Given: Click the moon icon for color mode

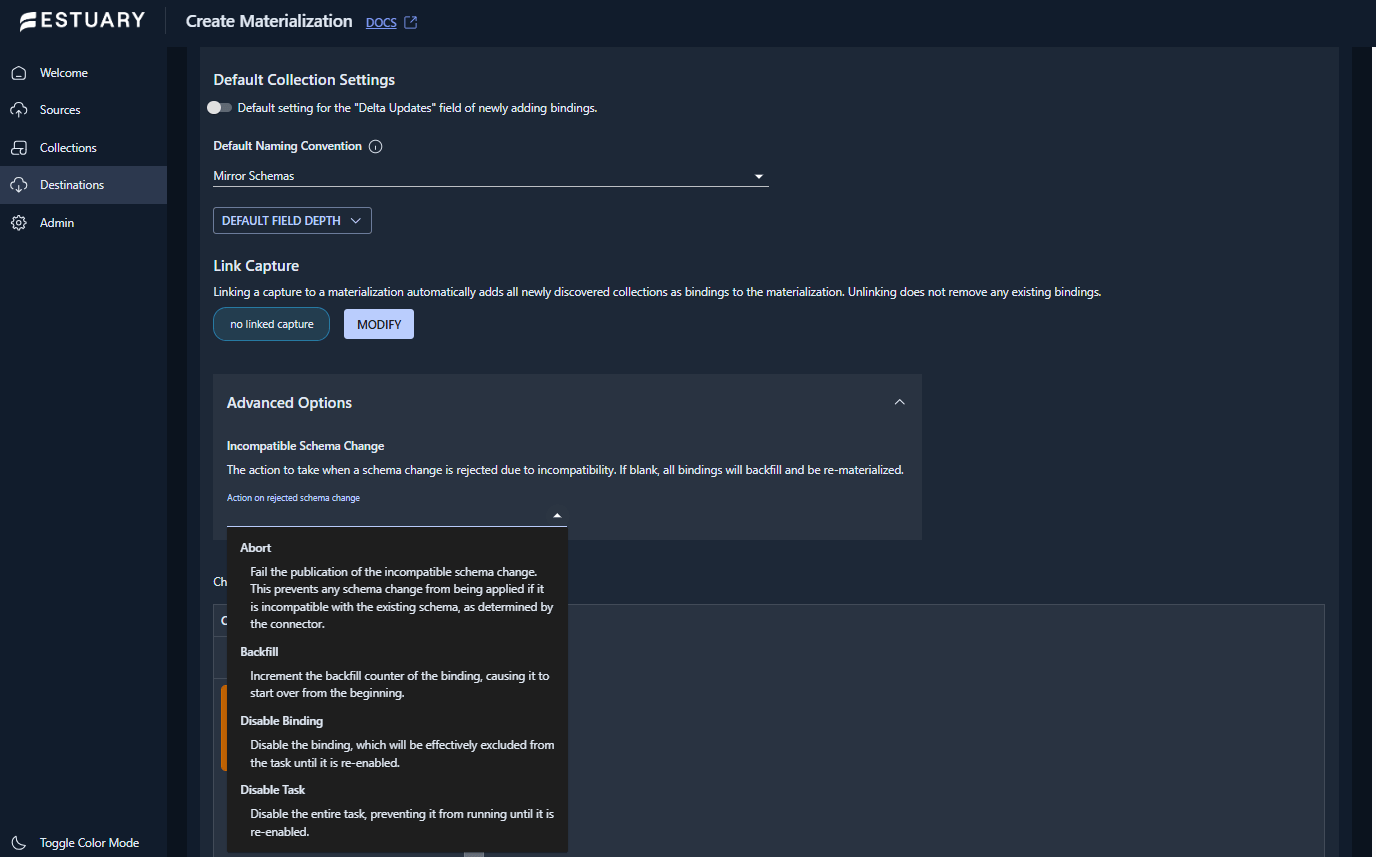Looking at the screenshot, I should (x=18, y=843).
